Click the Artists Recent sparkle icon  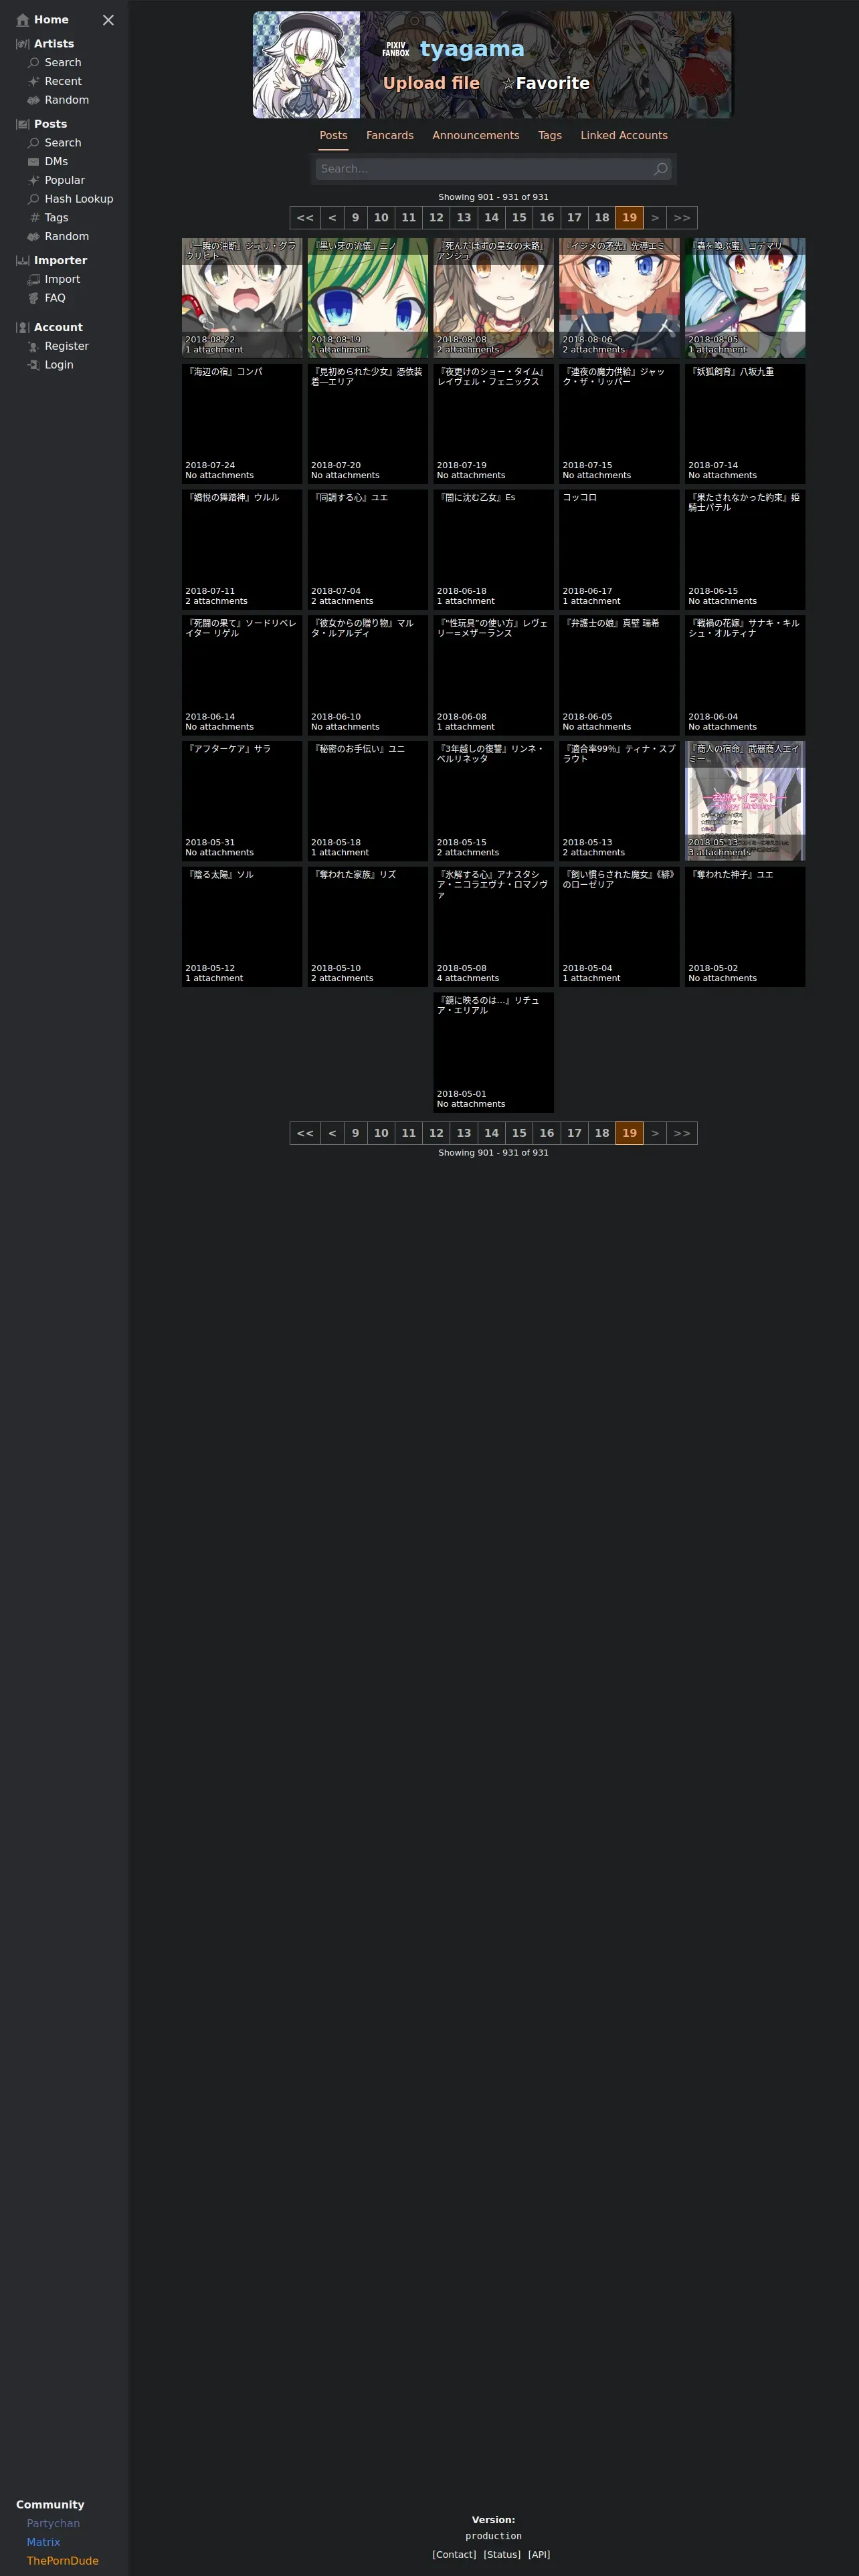coord(34,82)
